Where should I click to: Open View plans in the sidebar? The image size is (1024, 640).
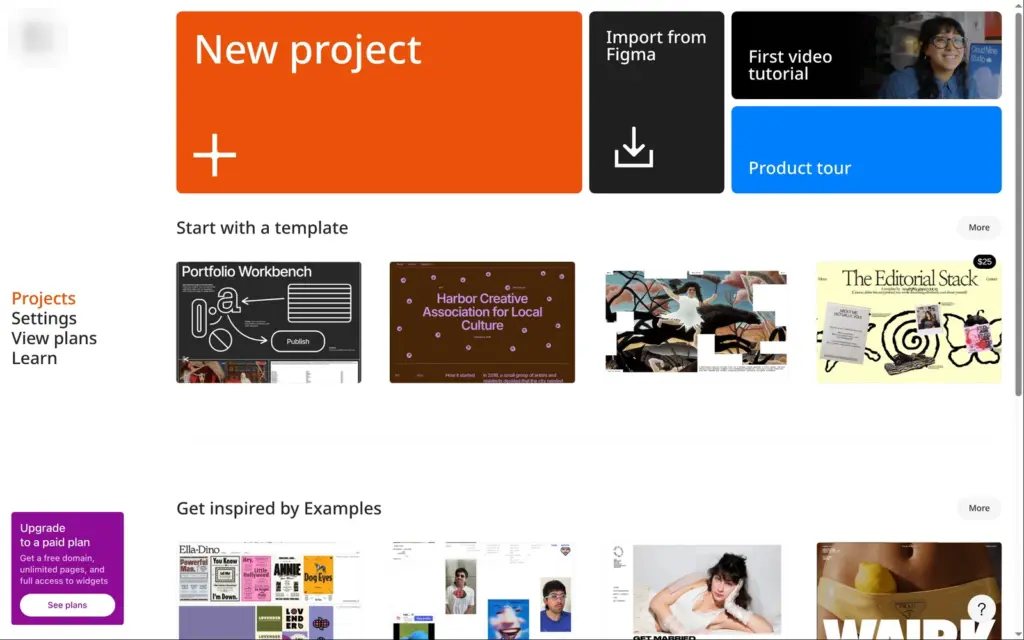click(54, 338)
